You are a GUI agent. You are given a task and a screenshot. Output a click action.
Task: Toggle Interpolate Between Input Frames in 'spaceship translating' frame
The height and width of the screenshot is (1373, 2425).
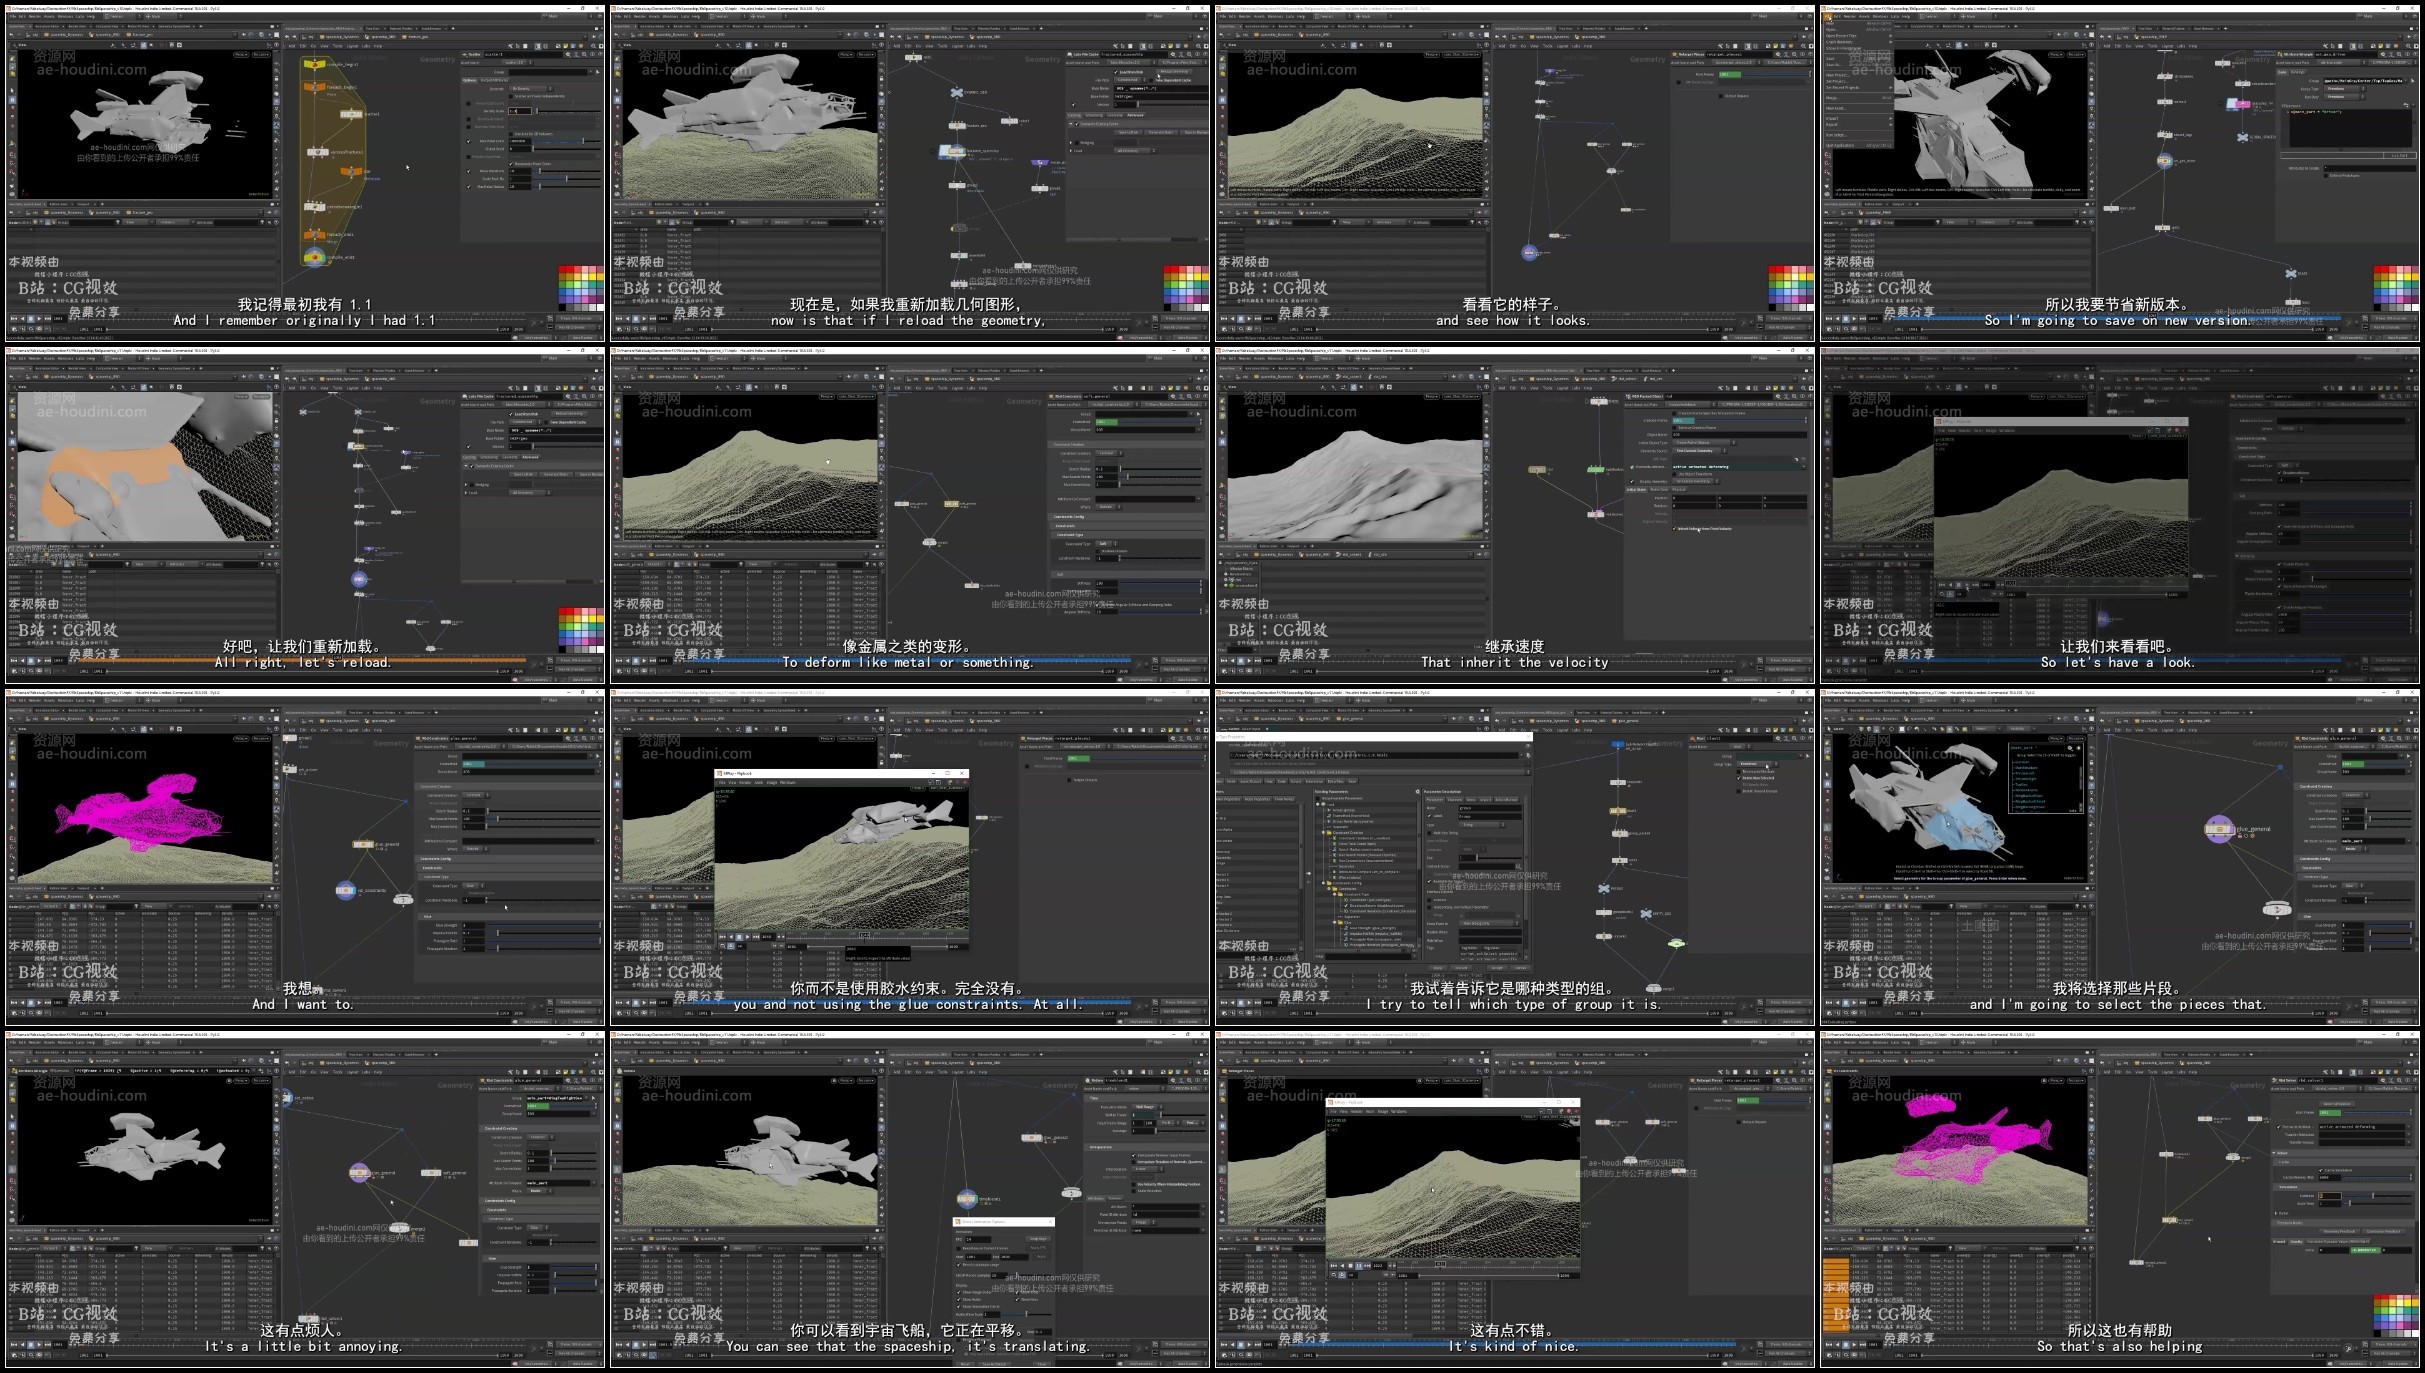(1134, 1155)
